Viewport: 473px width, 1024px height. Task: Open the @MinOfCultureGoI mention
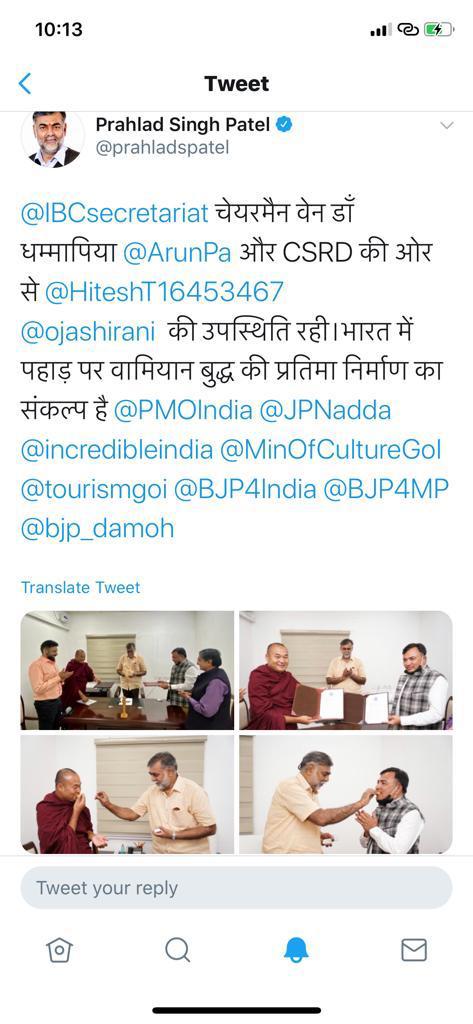(331, 450)
